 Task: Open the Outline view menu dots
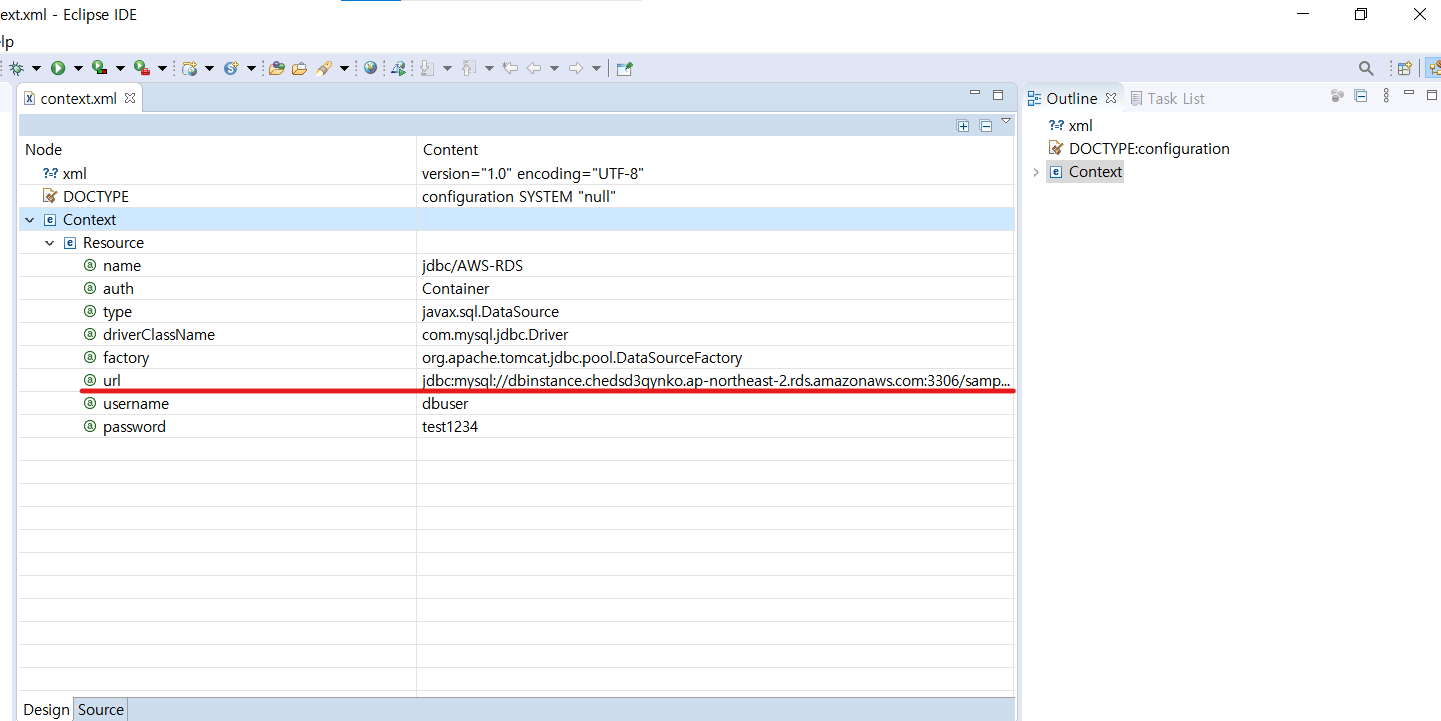pos(1386,96)
